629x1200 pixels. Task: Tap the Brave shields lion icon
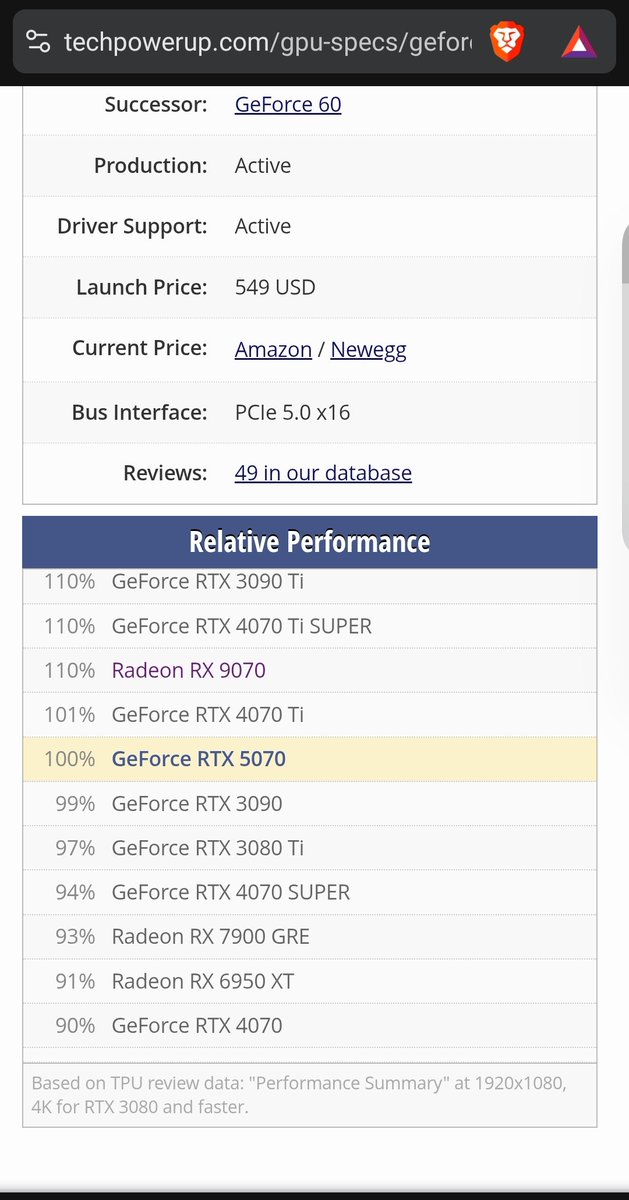click(x=508, y=42)
